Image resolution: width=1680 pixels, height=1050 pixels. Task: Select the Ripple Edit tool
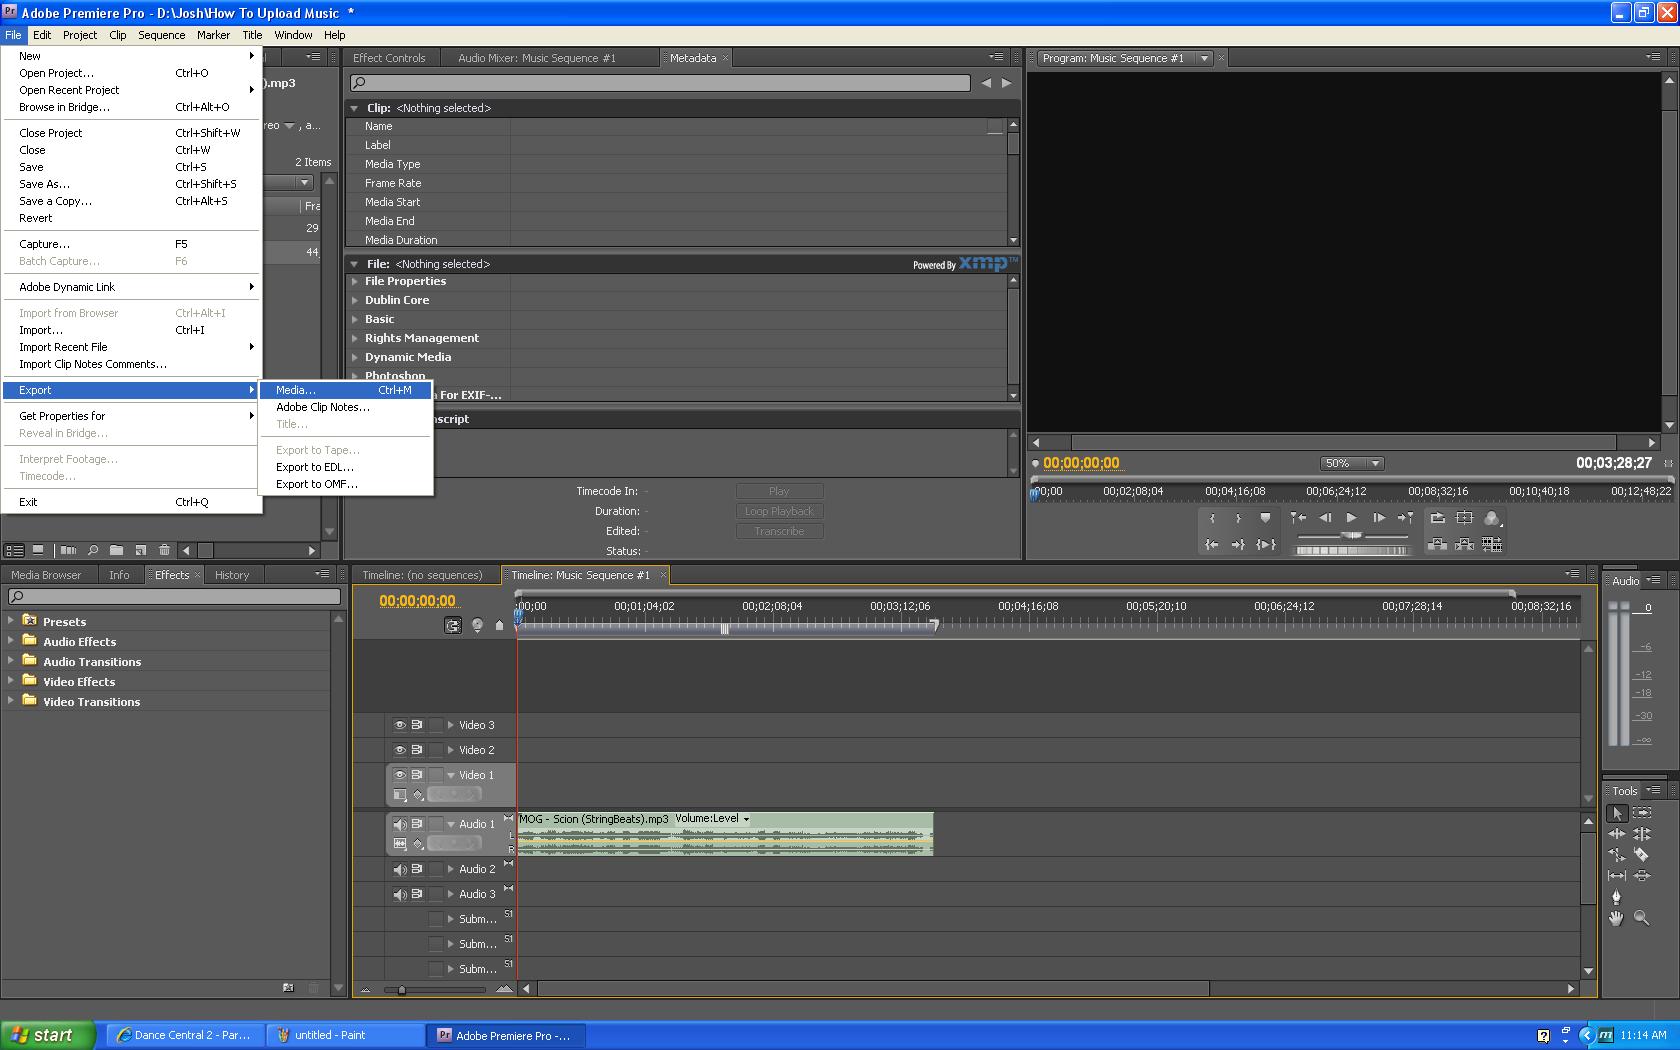click(x=1617, y=834)
